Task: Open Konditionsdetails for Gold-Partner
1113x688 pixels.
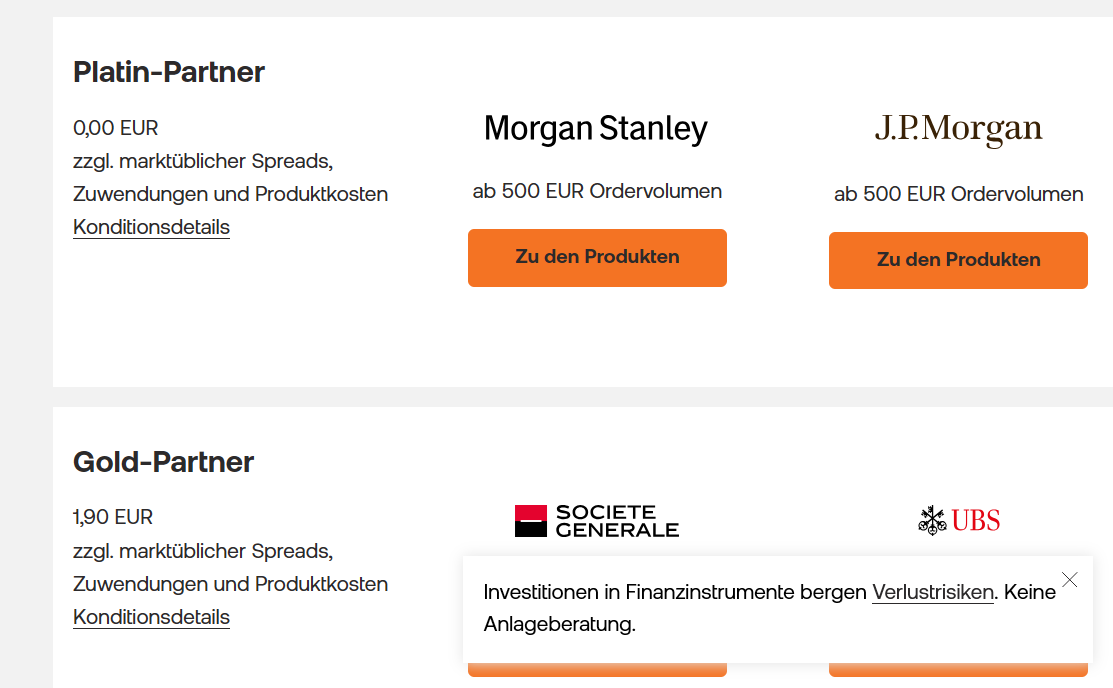Action: tap(151, 617)
